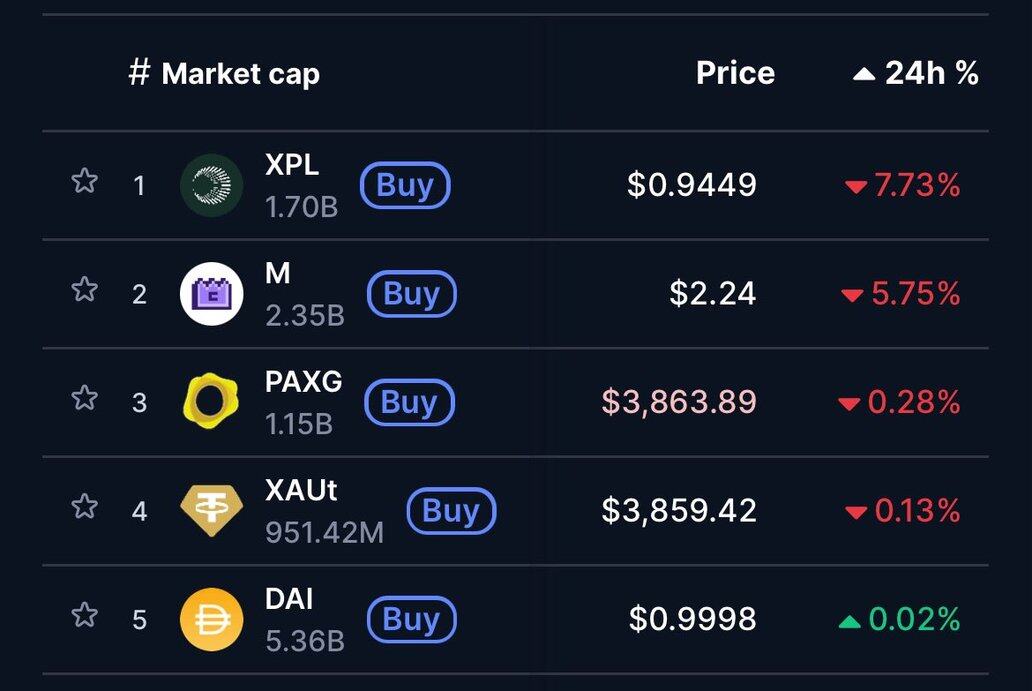Image resolution: width=1032 pixels, height=691 pixels.
Task: Buy the M token
Action: coord(411,294)
